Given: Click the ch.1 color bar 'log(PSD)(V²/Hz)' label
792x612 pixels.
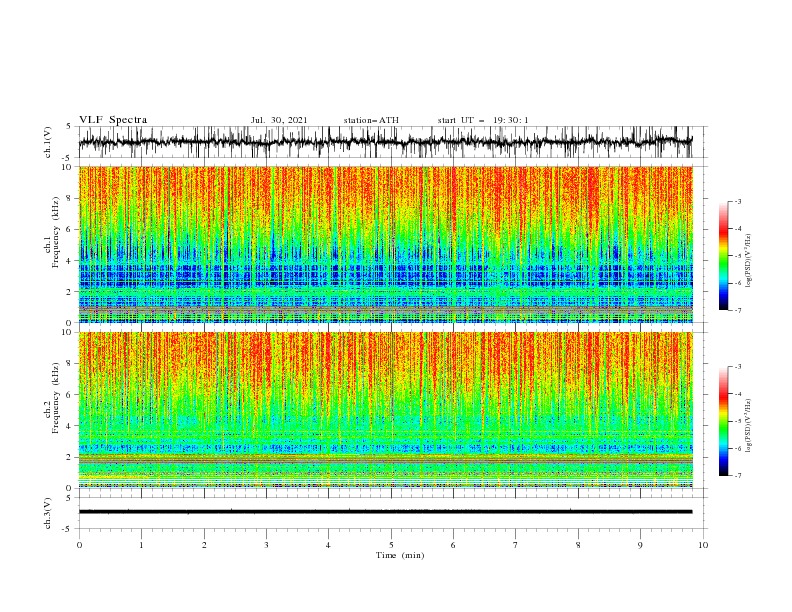Looking at the screenshot, I should [749, 261].
